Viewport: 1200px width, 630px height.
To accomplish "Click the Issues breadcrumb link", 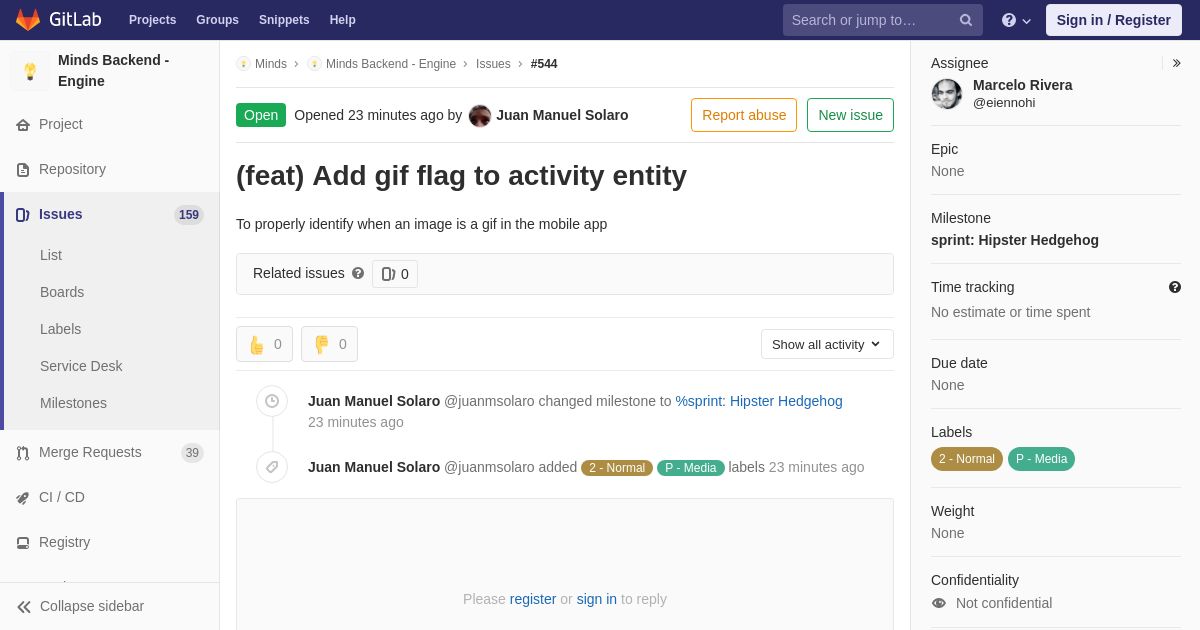I will 493,64.
